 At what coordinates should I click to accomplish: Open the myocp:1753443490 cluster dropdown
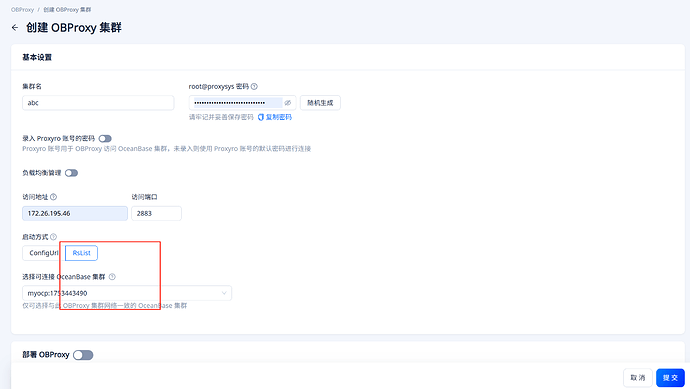coord(127,293)
